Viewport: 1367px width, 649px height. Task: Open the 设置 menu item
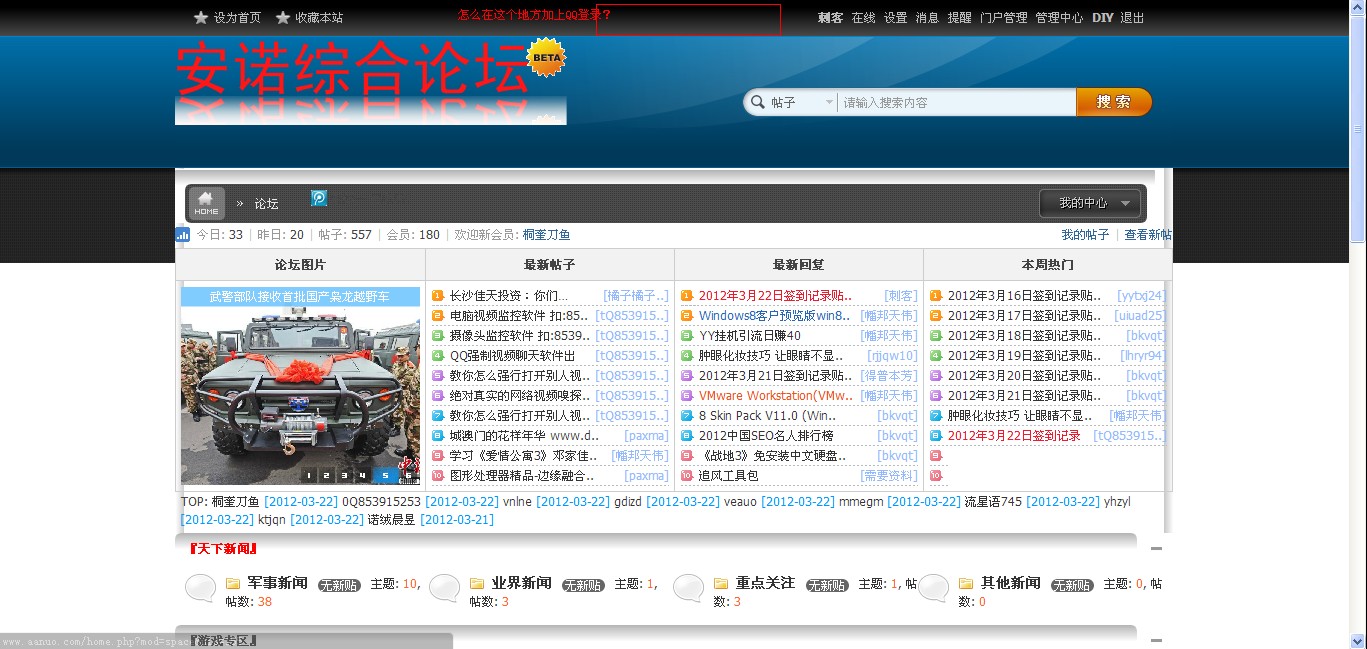[895, 16]
